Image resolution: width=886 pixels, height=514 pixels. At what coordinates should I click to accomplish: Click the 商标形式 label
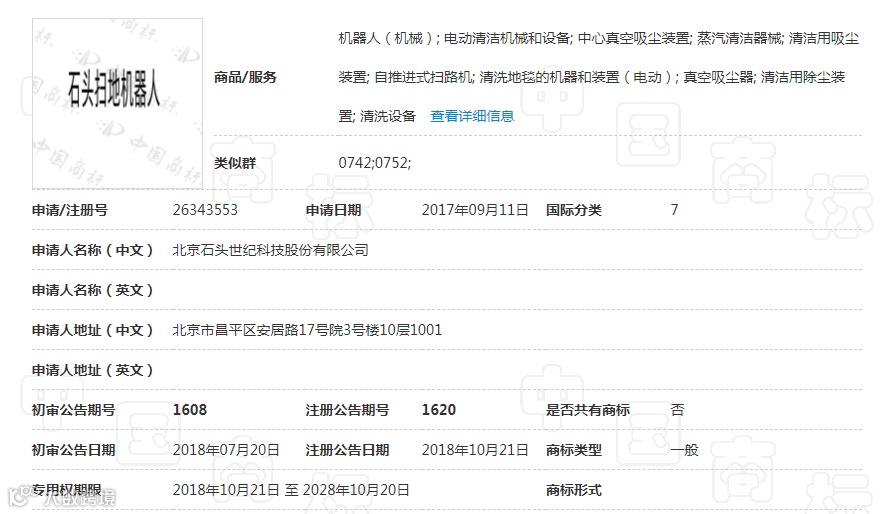574,490
